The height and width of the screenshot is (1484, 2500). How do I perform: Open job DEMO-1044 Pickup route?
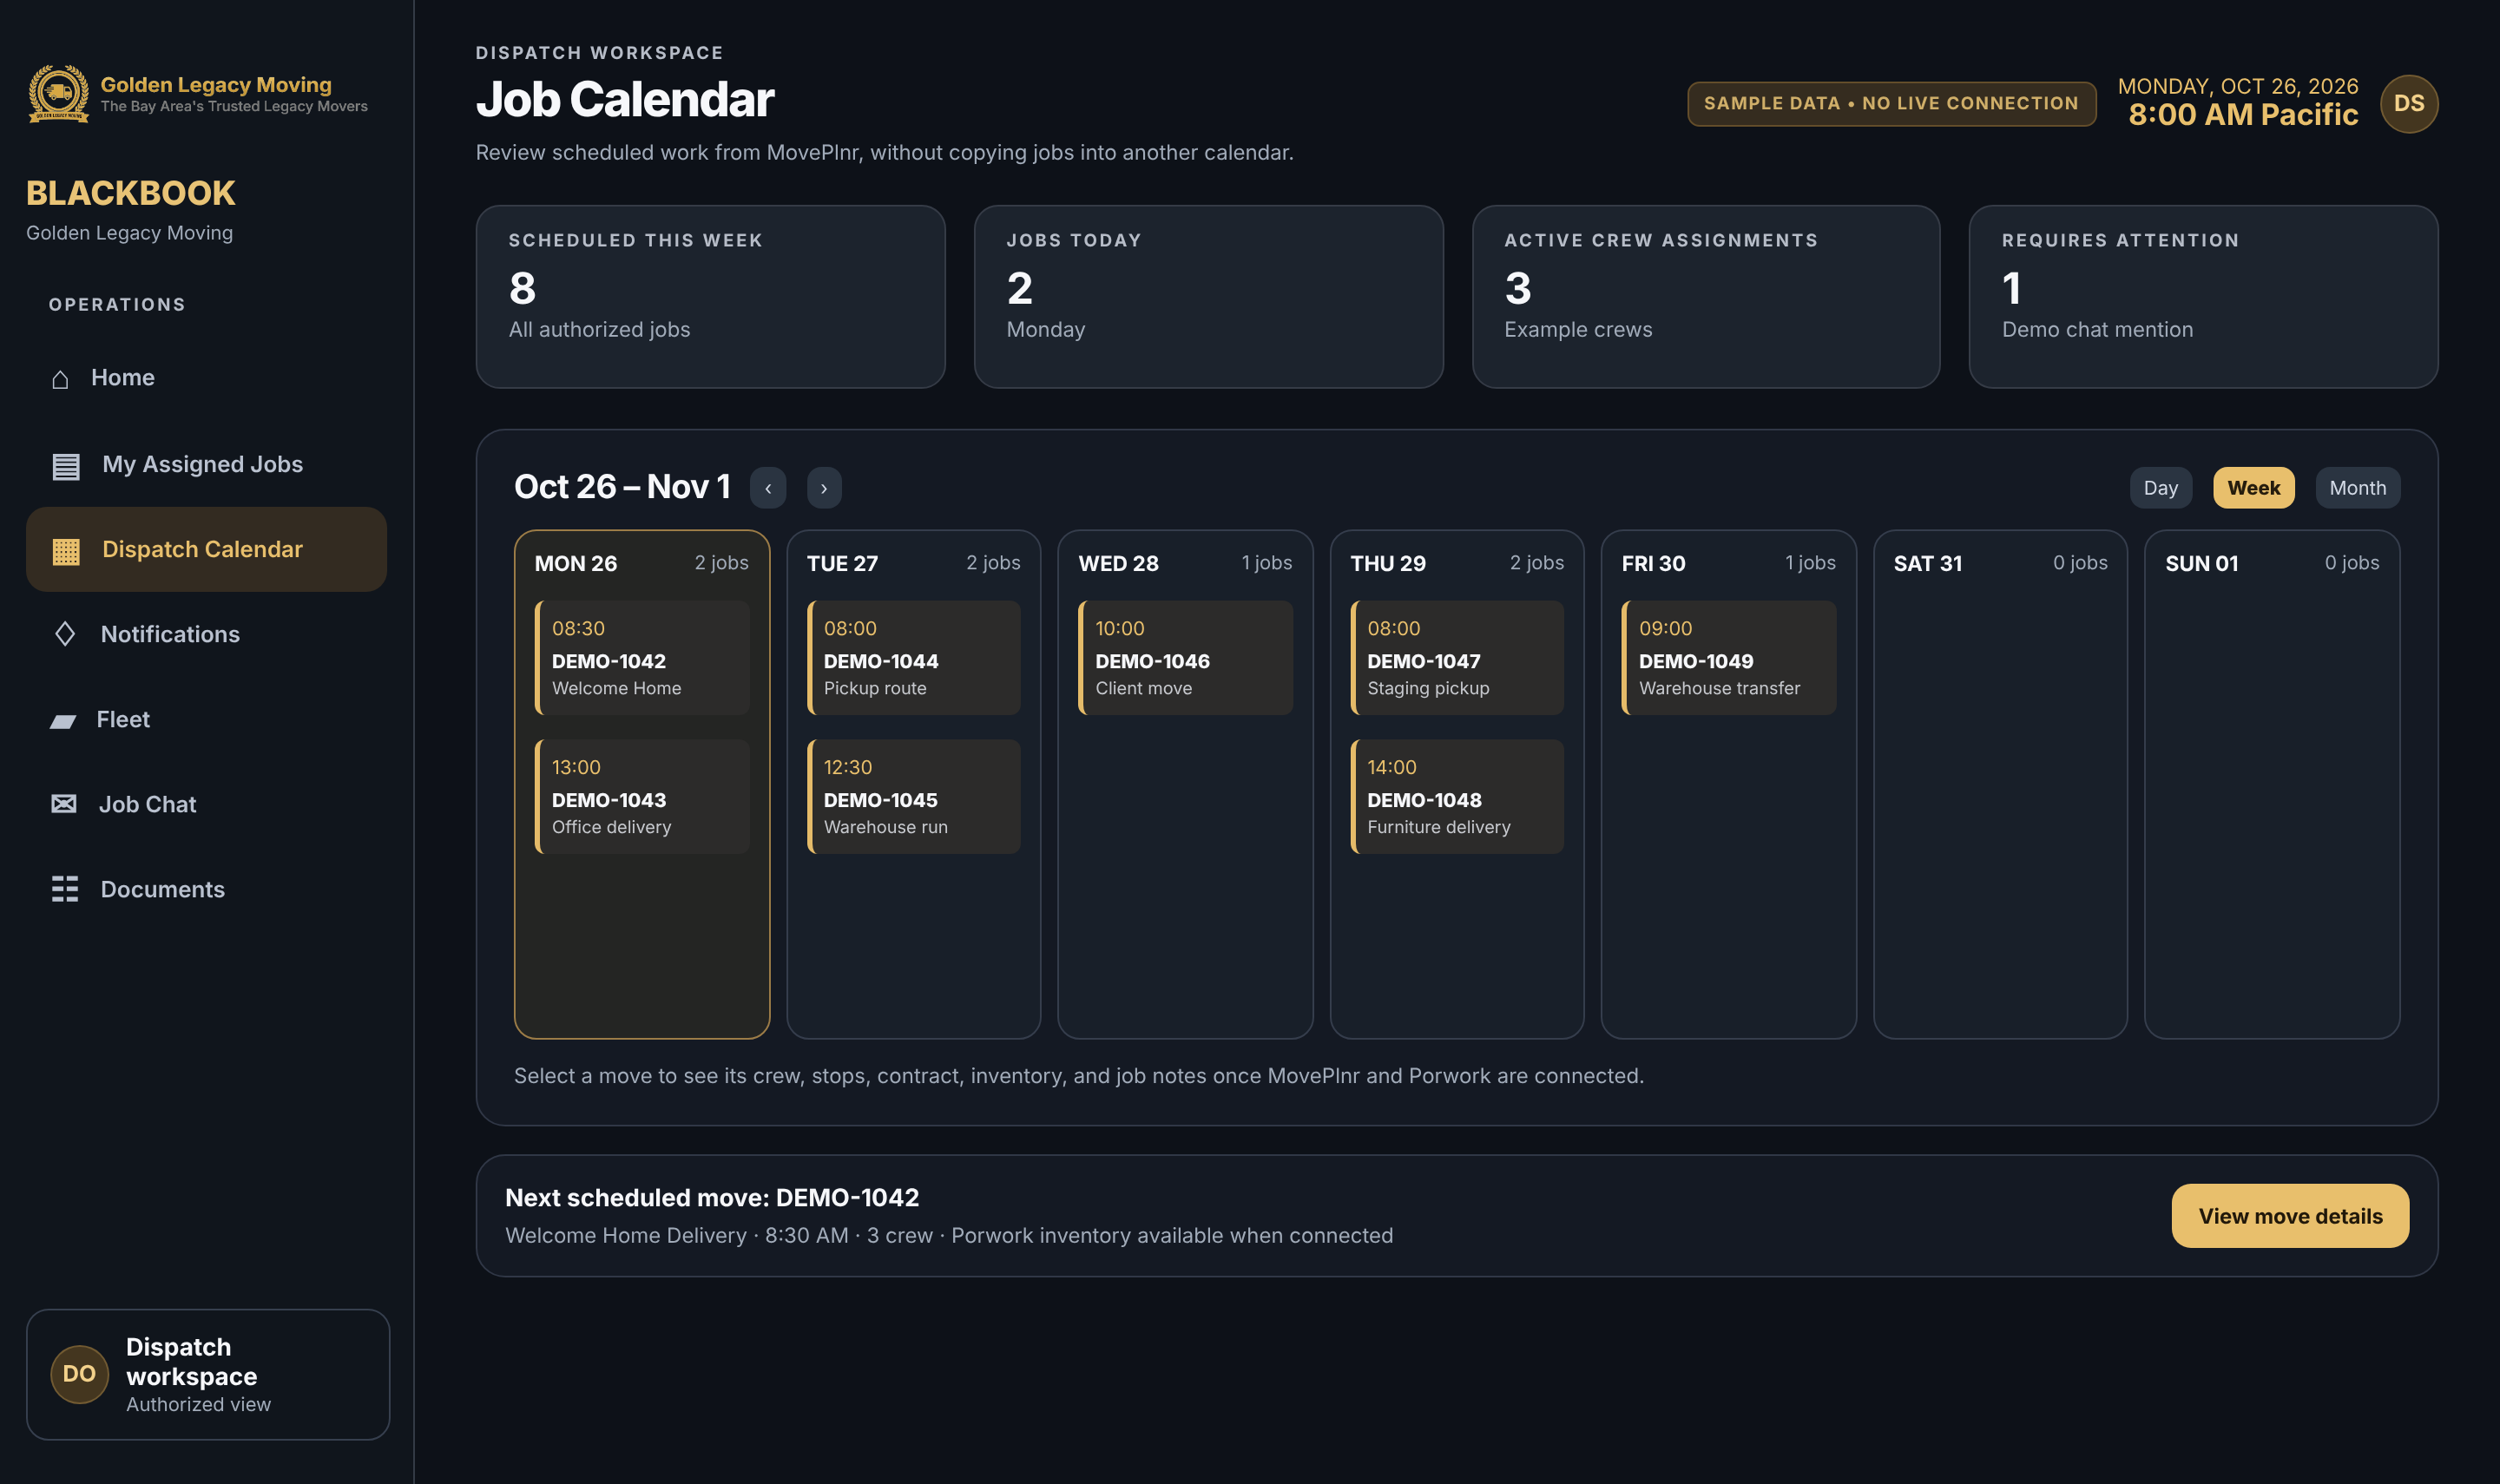point(914,658)
